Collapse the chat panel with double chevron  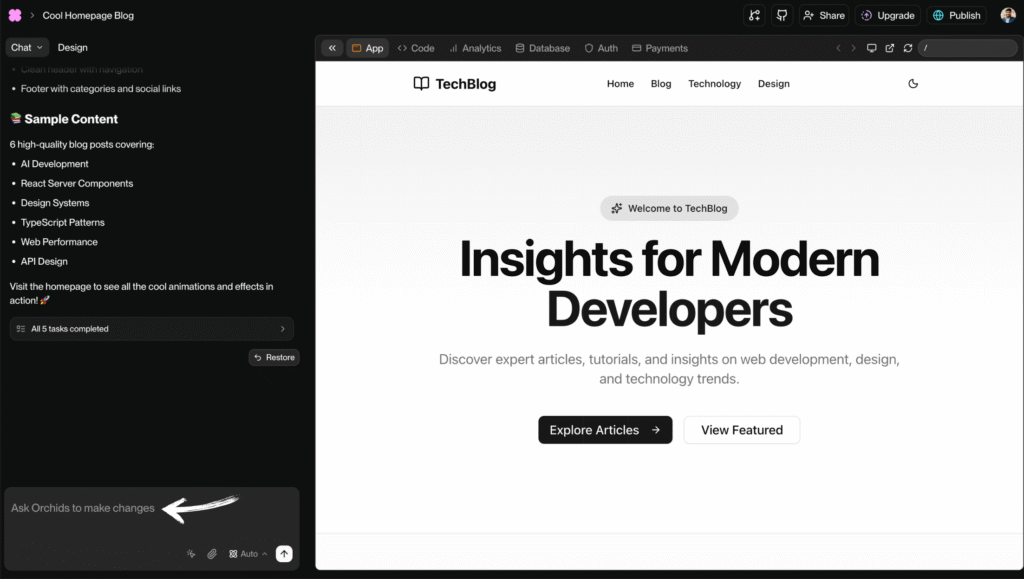[332, 48]
